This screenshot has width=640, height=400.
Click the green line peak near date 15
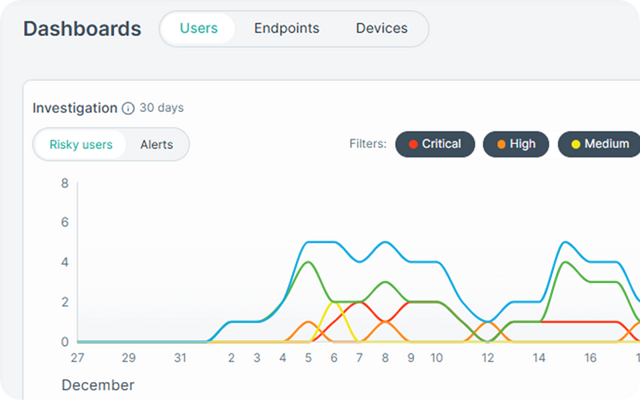tap(565, 262)
